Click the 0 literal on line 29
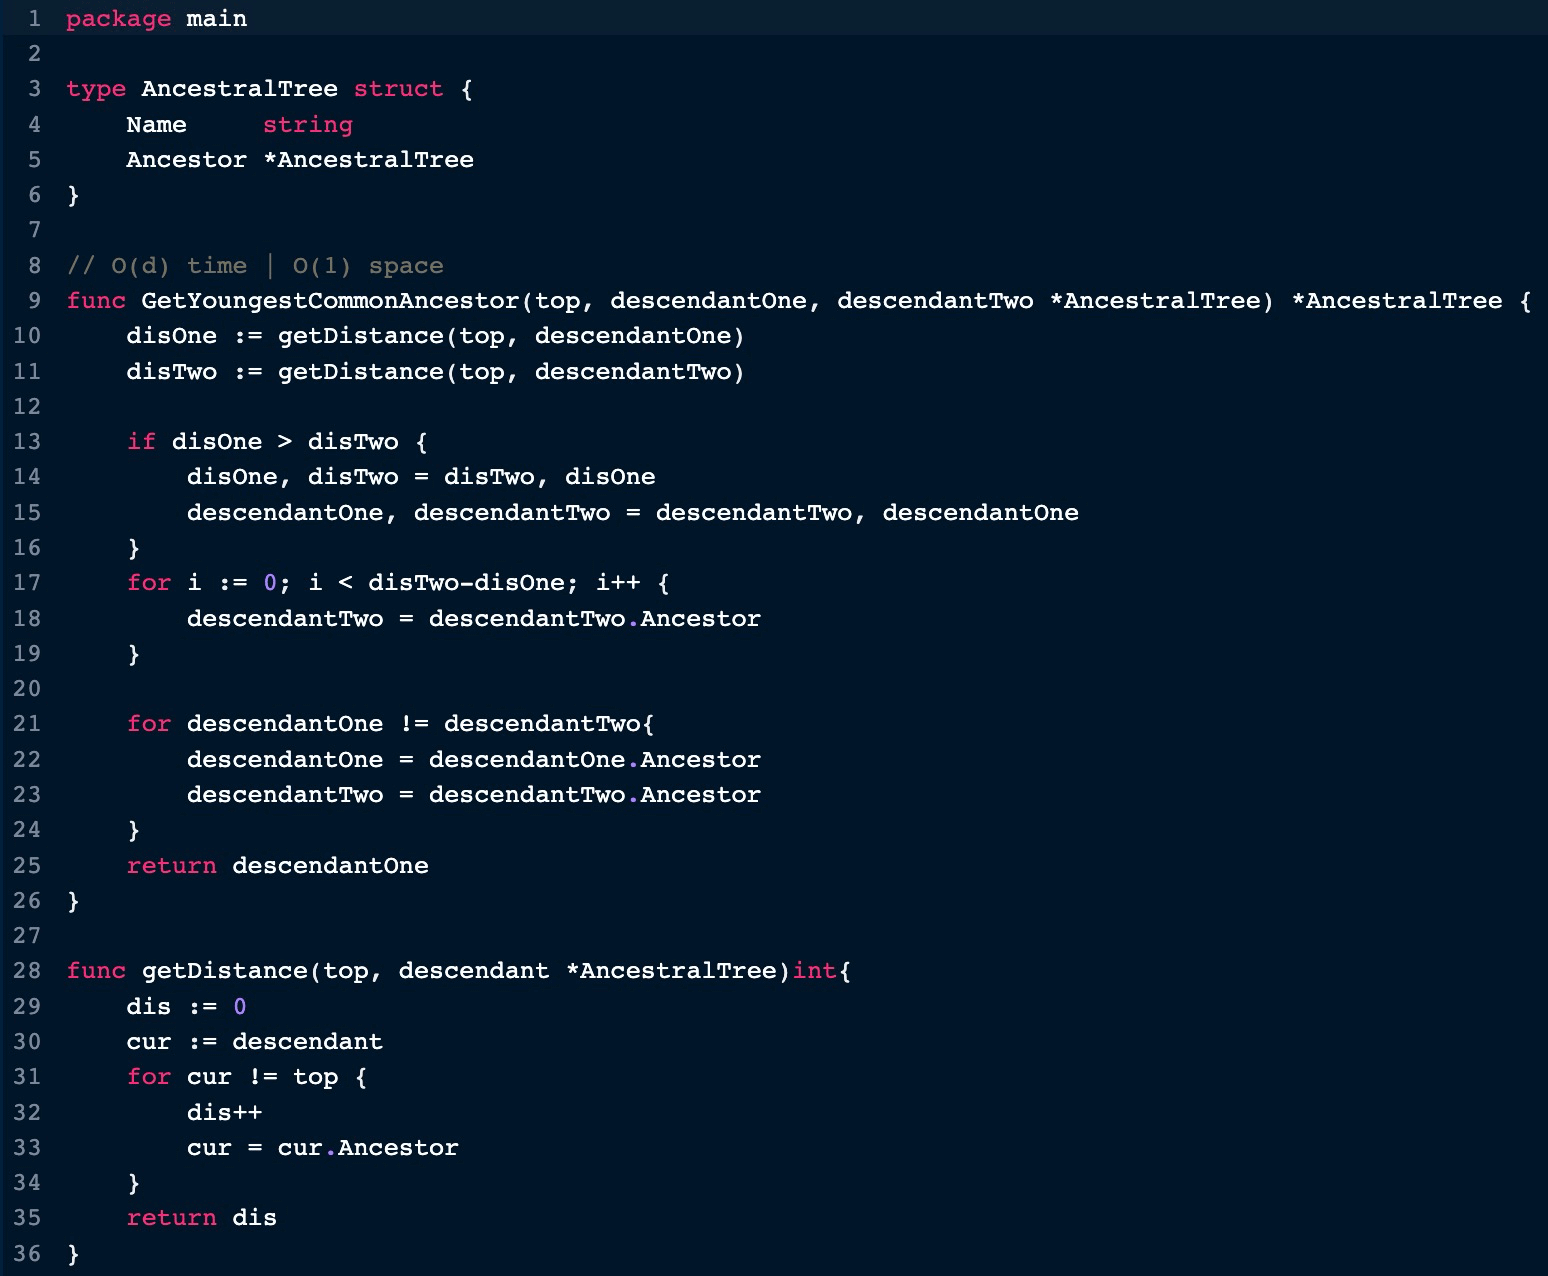 (239, 1007)
